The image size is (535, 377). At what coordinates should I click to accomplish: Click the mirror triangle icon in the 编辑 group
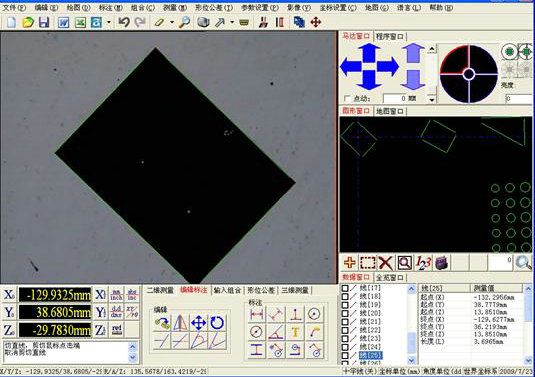(x=180, y=323)
